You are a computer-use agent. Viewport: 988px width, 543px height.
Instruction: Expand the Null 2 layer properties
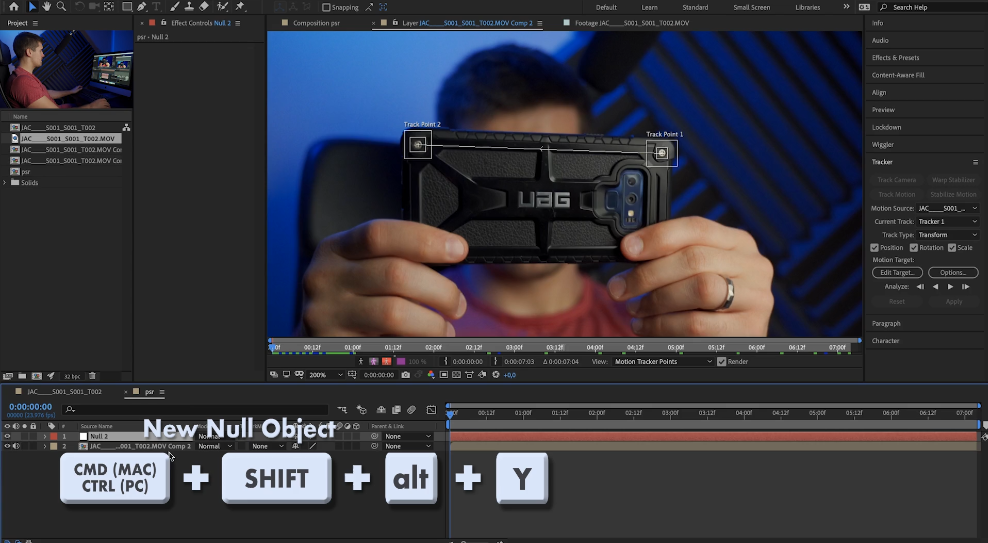(x=45, y=436)
